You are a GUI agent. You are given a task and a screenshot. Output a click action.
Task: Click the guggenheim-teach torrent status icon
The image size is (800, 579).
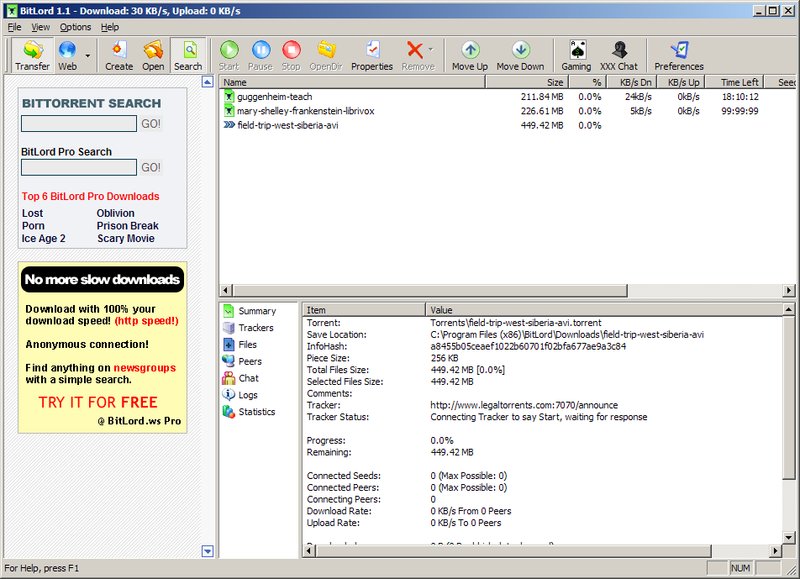(229, 96)
